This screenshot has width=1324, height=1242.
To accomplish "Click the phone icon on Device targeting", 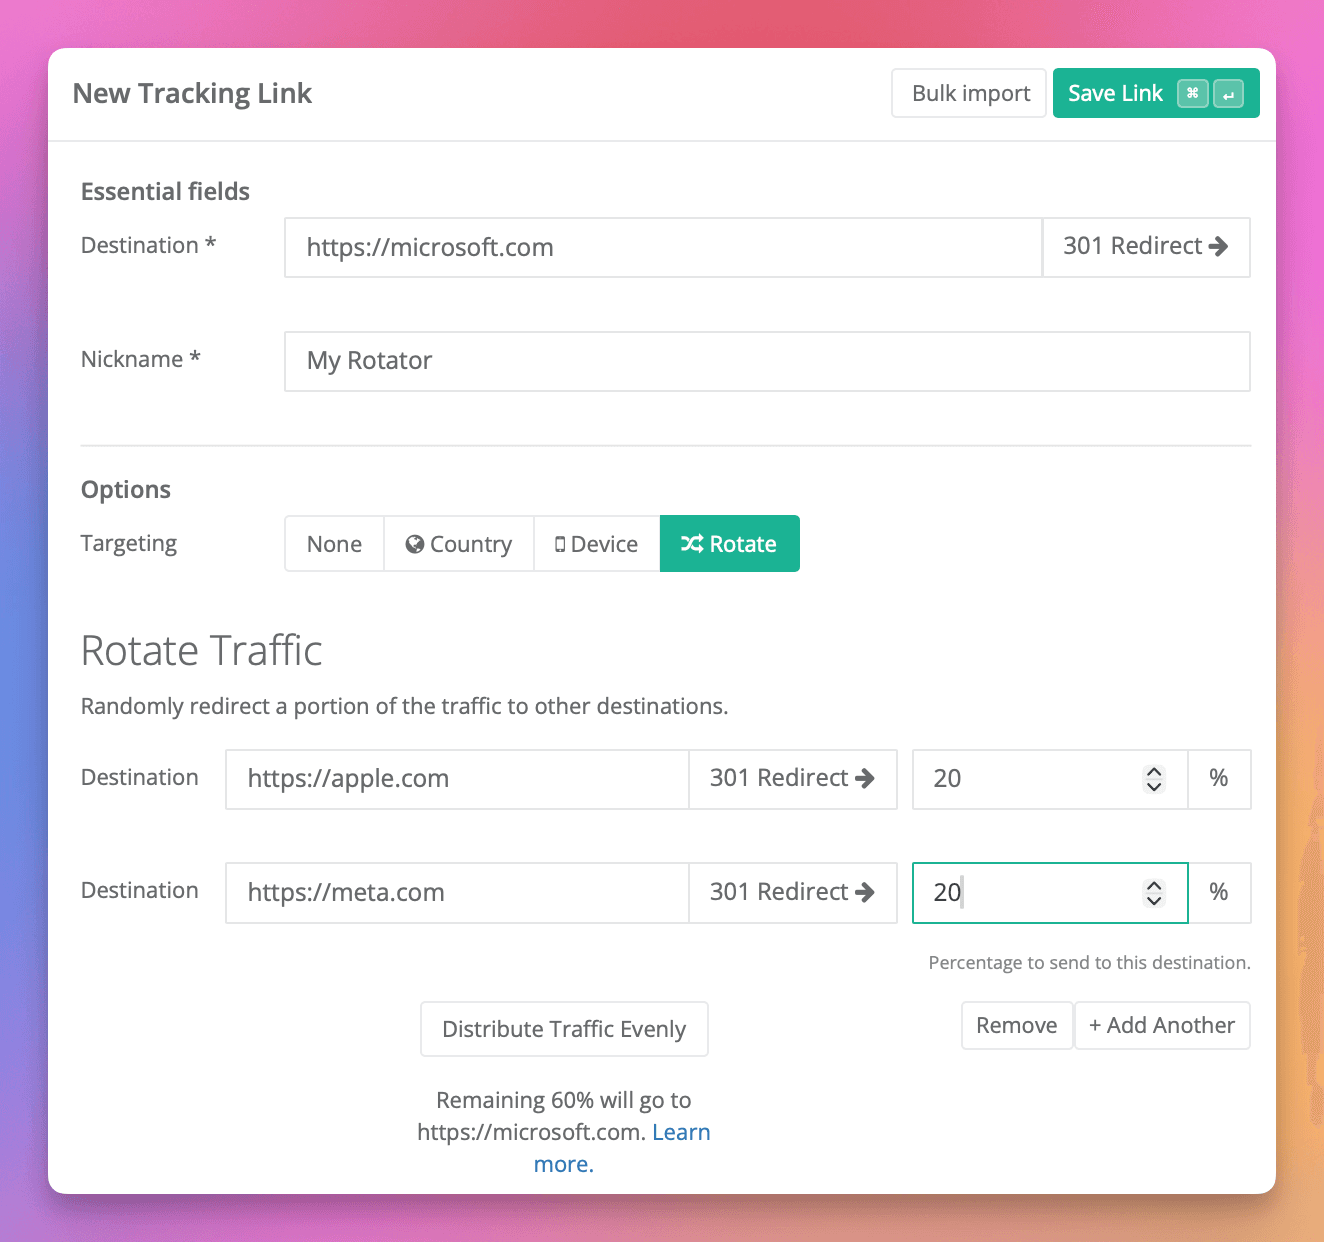I will [560, 544].
